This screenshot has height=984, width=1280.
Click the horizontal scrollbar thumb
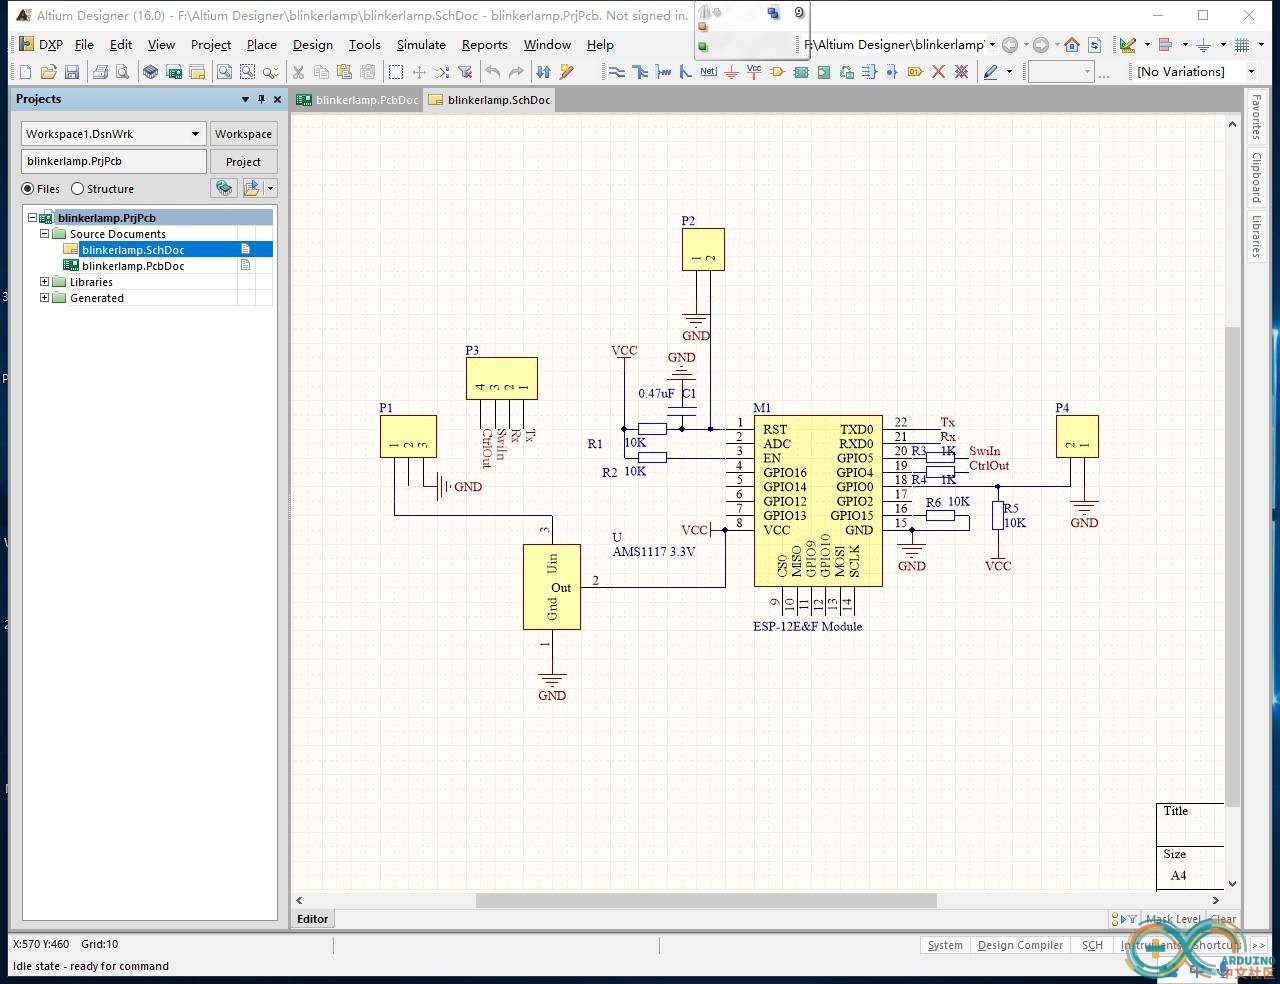click(706, 900)
